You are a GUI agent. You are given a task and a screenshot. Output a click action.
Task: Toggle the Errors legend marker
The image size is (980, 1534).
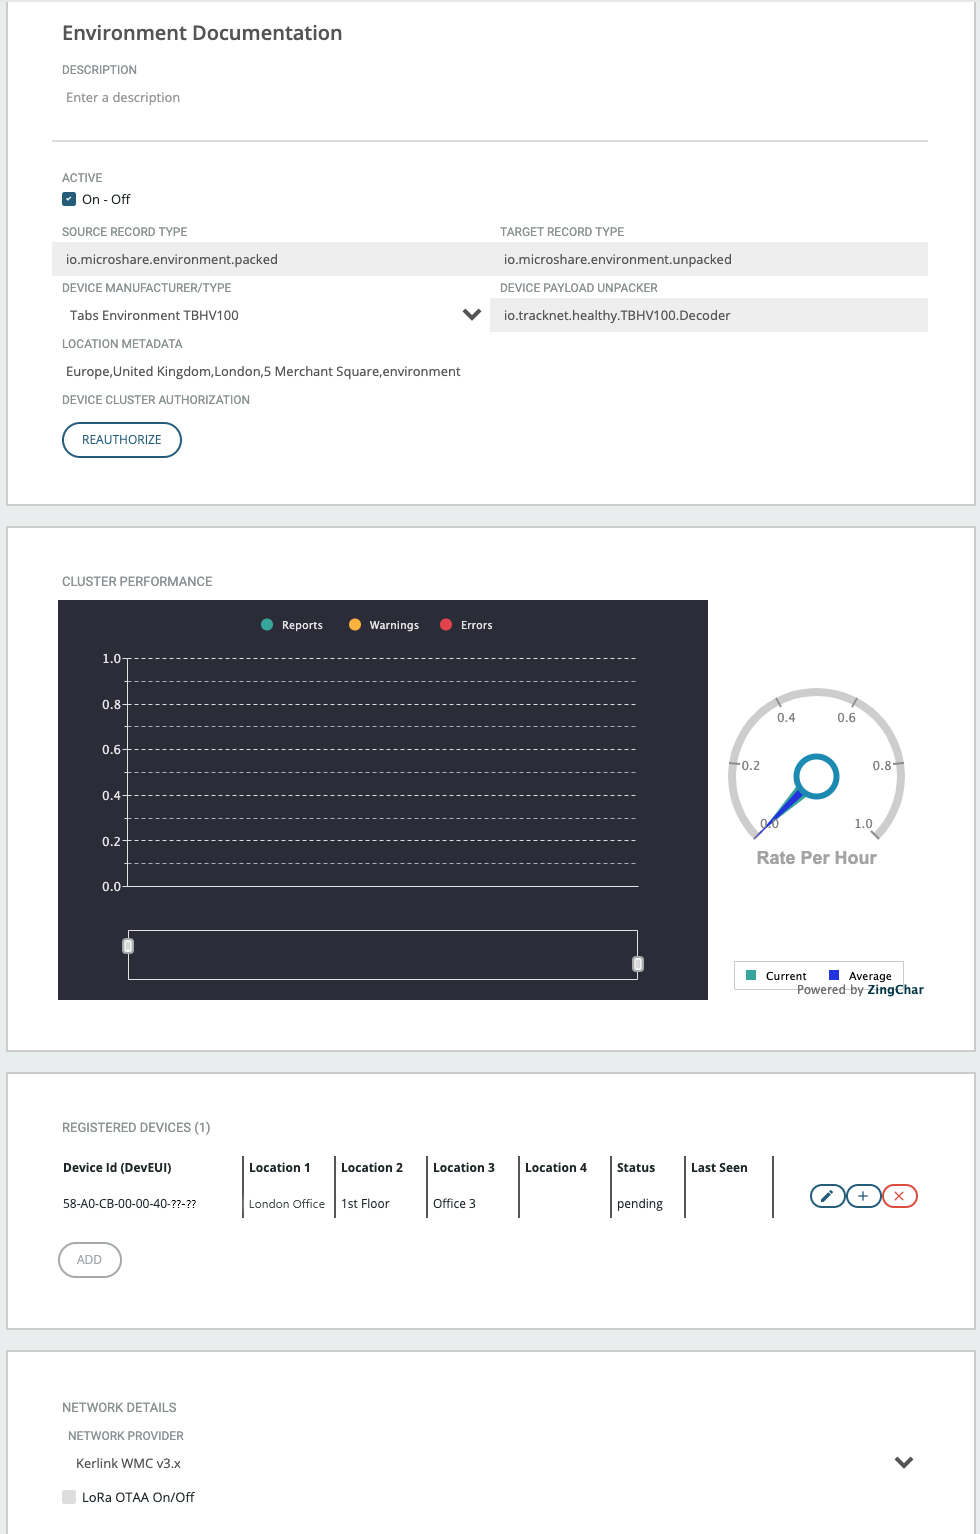[446, 625]
